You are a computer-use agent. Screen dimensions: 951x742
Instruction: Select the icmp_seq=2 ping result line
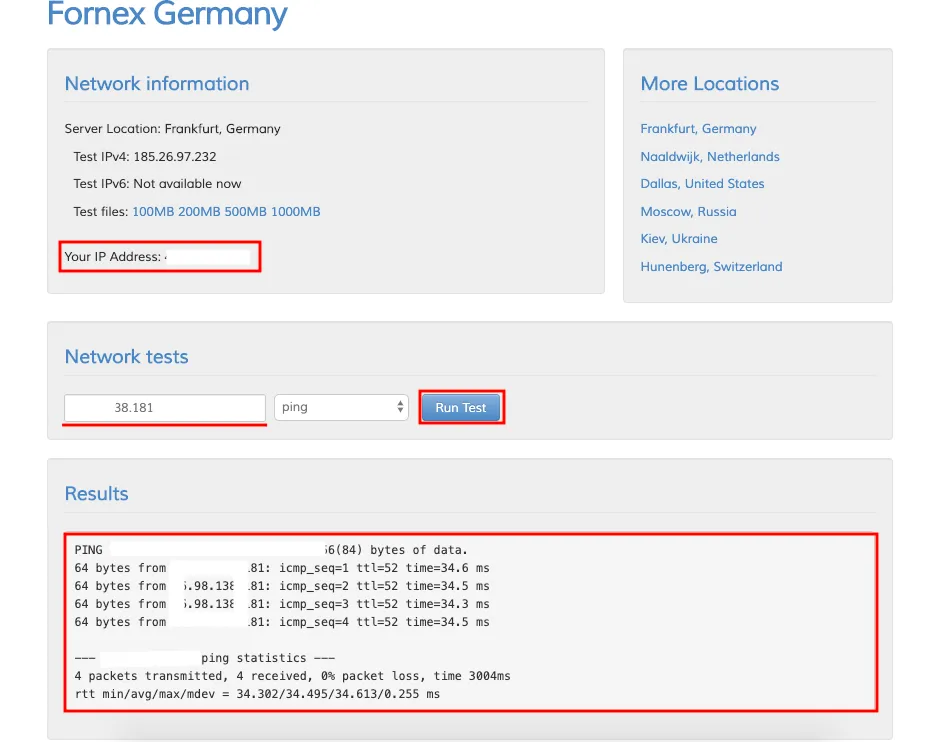(282, 586)
